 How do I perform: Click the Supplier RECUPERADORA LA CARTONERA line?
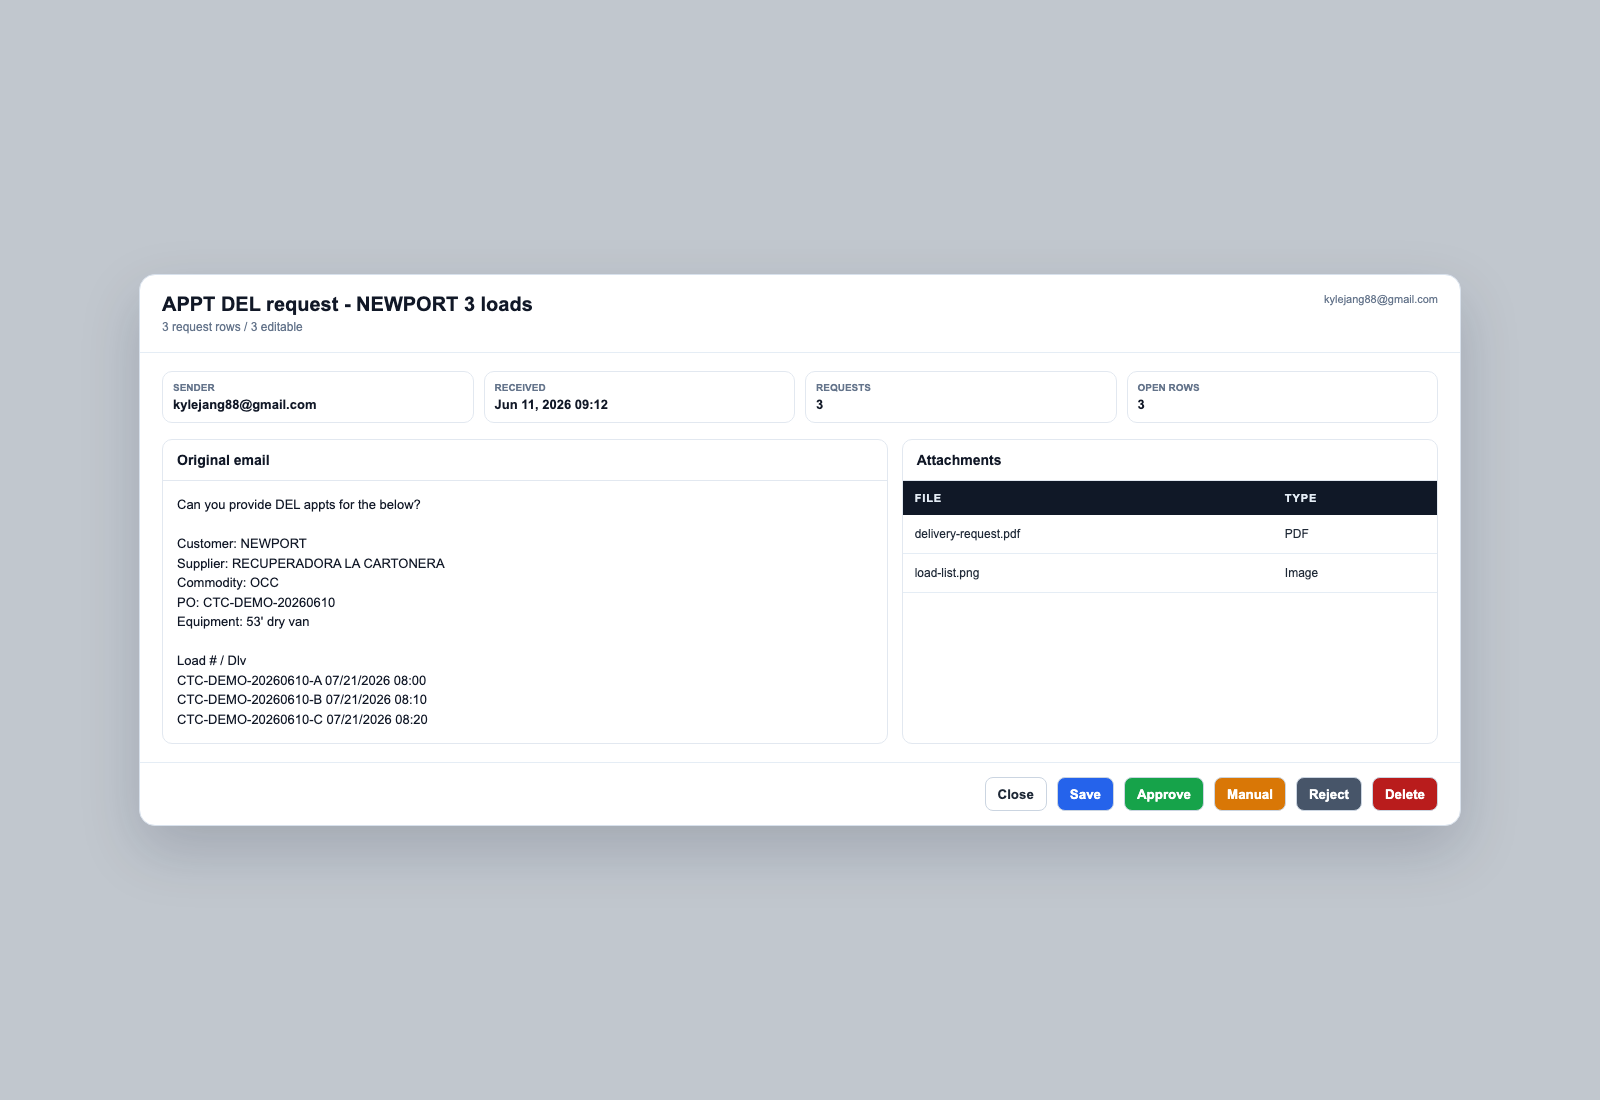click(311, 564)
